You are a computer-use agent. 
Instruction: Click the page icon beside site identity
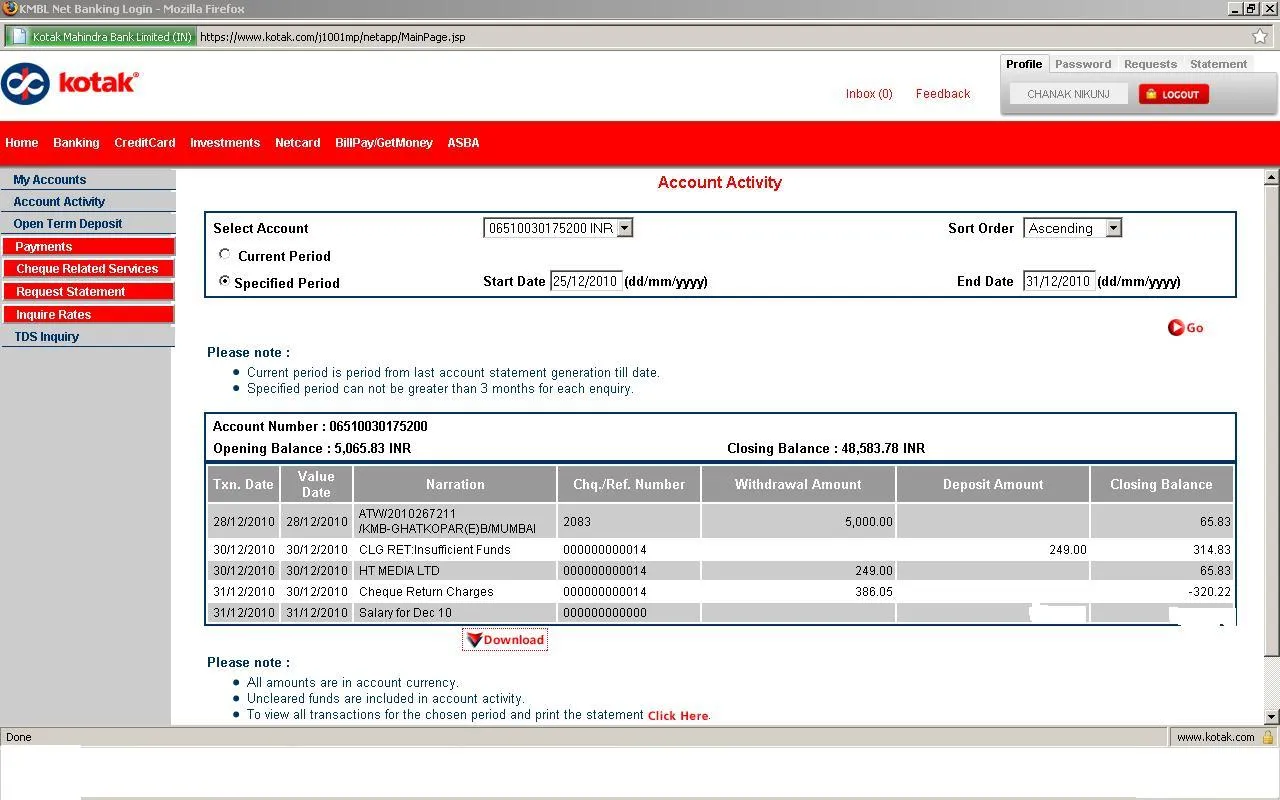[x=18, y=37]
